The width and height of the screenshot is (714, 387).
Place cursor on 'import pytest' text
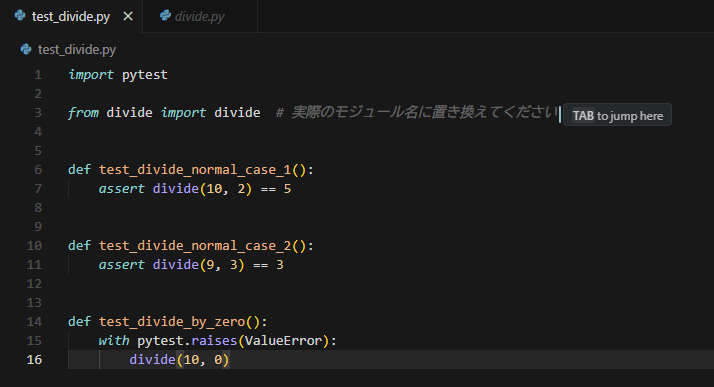coord(118,75)
